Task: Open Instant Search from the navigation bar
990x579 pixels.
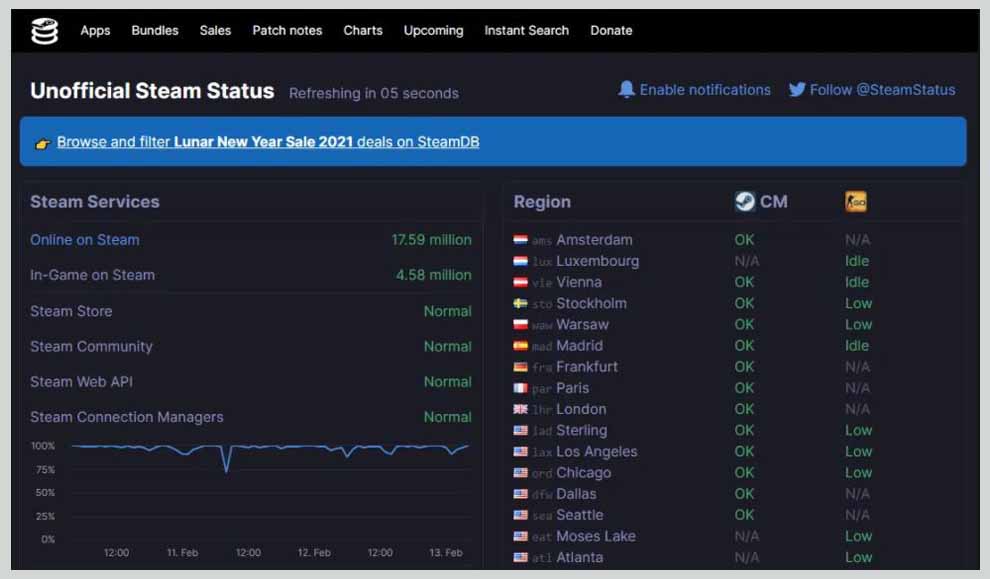Action: (526, 30)
